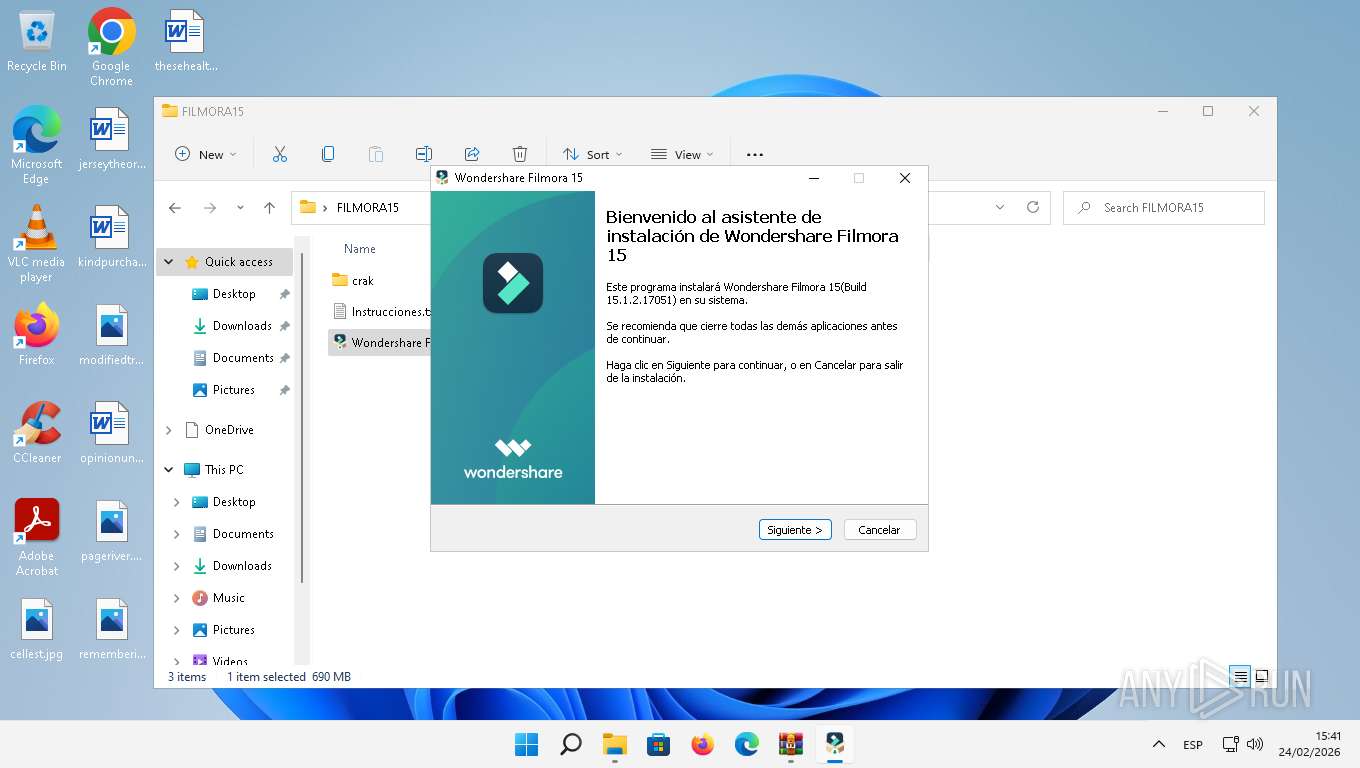Open Windows Start button
Image resolution: width=1360 pixels, height=768 pixels.
(526, 744)
